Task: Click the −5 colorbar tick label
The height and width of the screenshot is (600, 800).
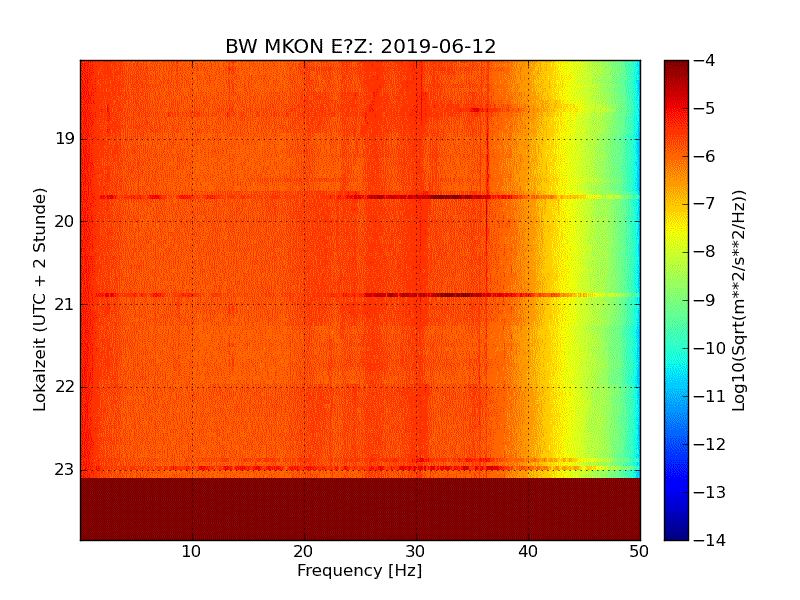Action: [705, 109]
